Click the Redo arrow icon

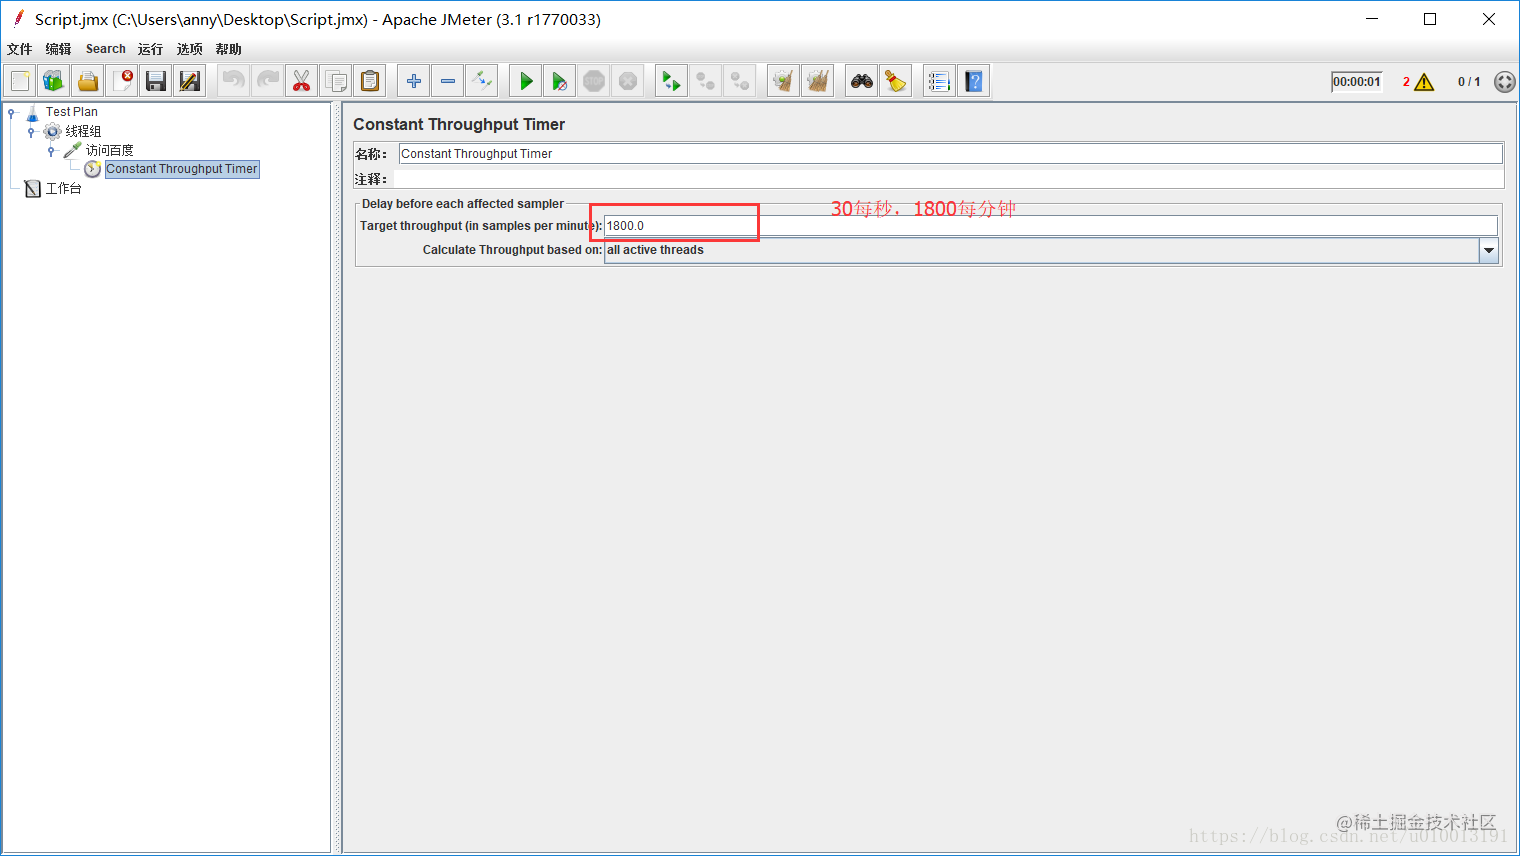pyautogui.click(x=268, y=81)
